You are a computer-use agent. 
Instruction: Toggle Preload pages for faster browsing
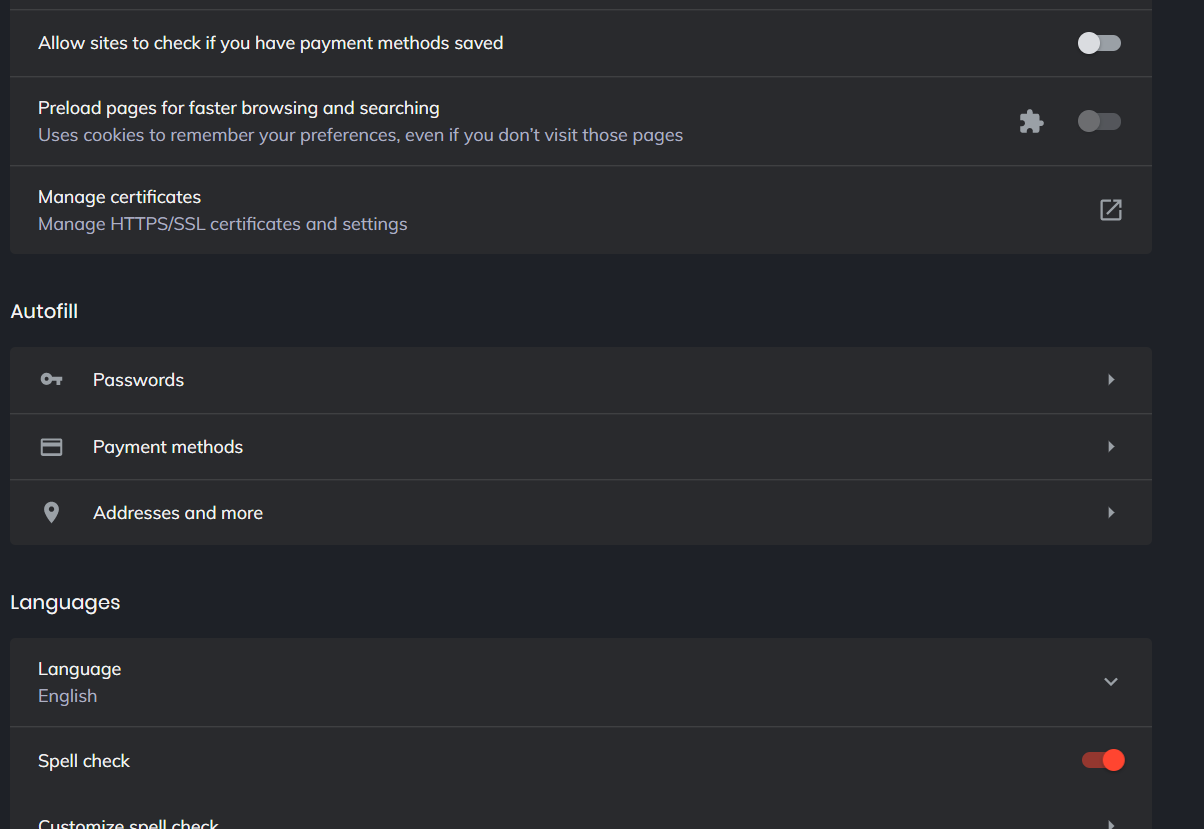(x=1099, y=121)
